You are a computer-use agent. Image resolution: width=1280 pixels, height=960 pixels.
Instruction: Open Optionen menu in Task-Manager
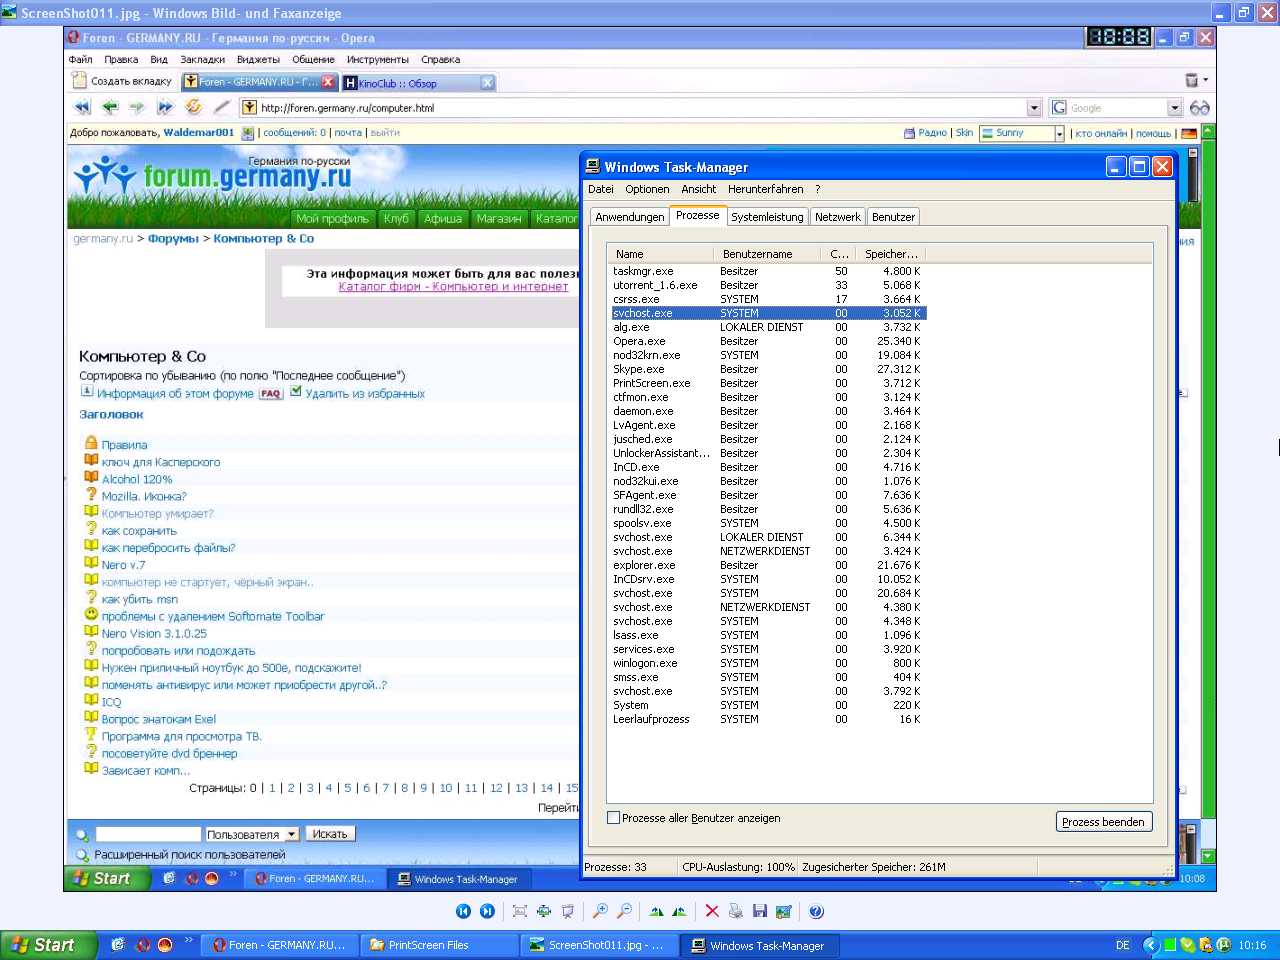[x=647, y=189]
